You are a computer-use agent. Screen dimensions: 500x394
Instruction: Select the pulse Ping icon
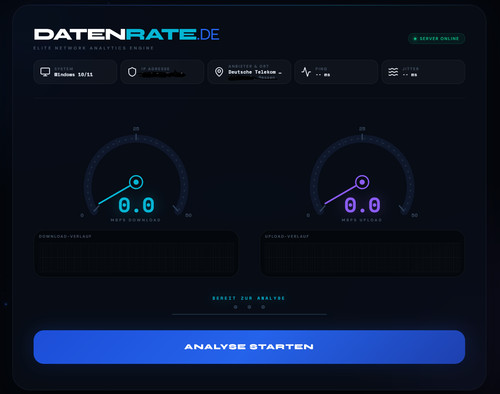pyautogui.click(x=306, y=72)
